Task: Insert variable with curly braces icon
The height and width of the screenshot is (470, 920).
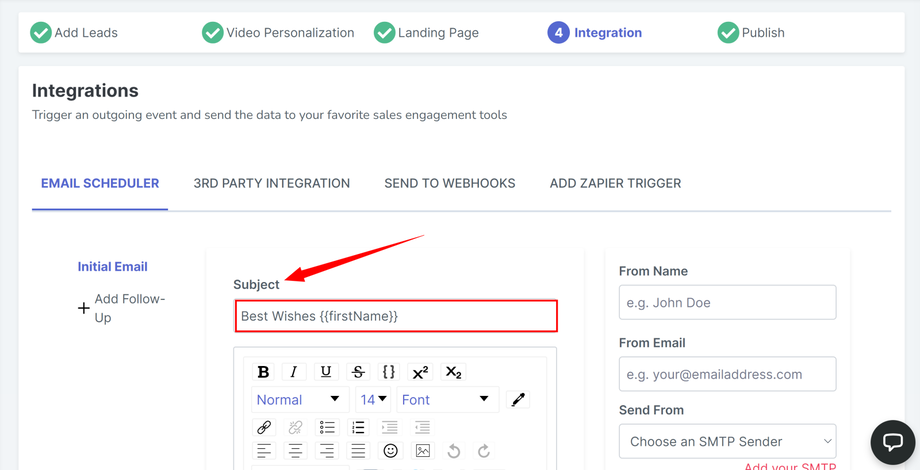Action: coord(389,372)
